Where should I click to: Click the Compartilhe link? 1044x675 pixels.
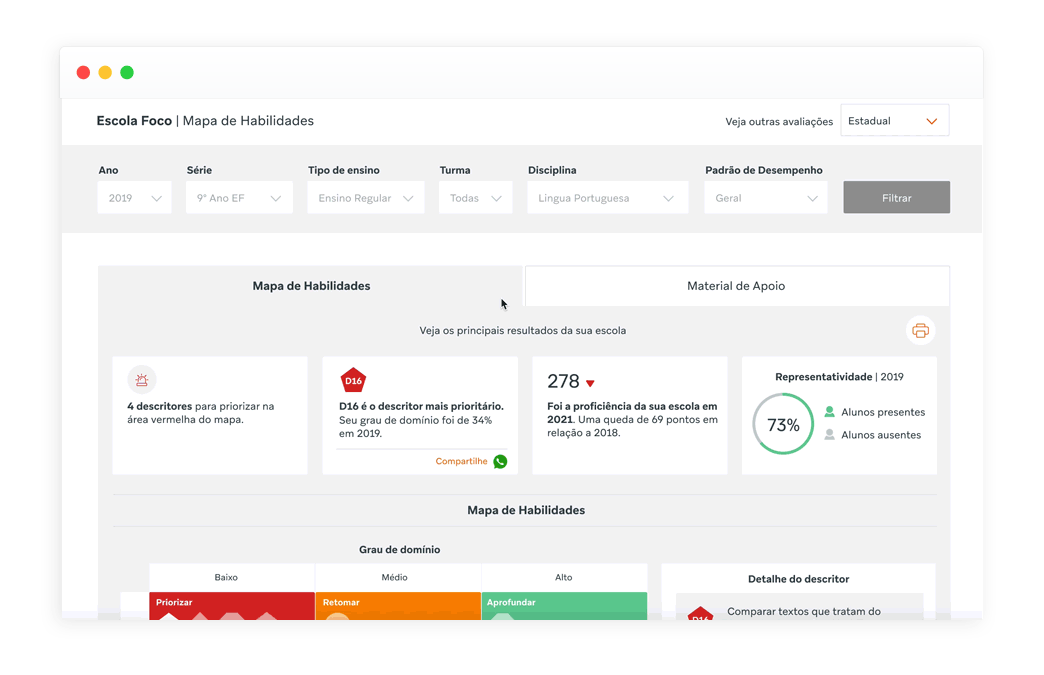[461, 461]
